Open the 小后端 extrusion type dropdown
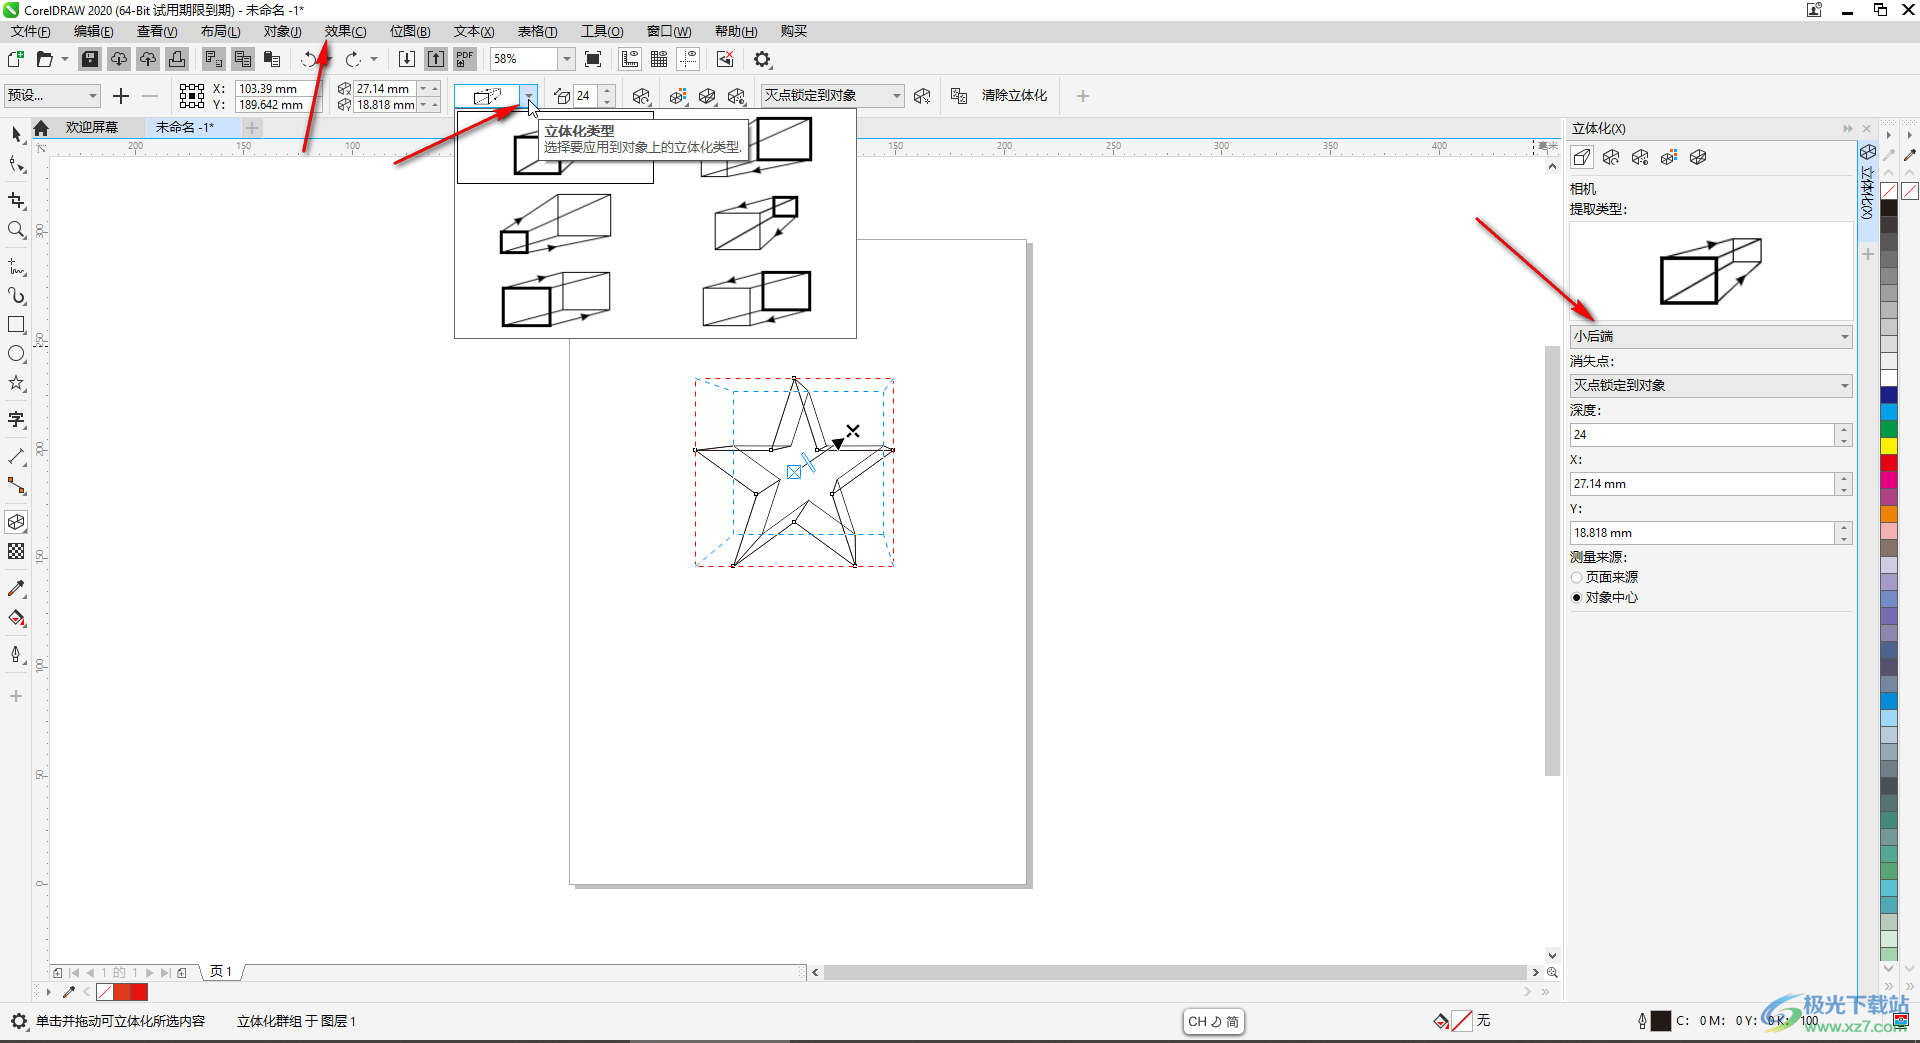The width and height of the screenshot is (1920, 1043). [x=1711, y=337]
